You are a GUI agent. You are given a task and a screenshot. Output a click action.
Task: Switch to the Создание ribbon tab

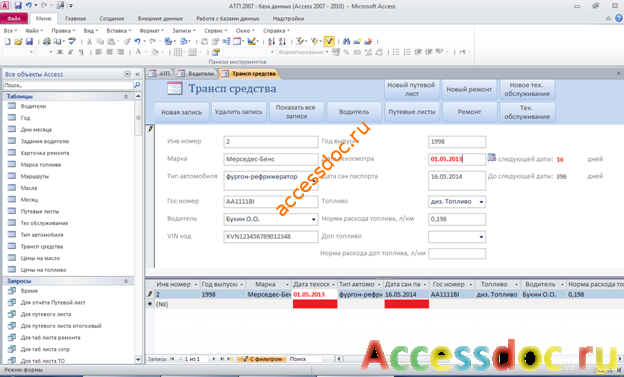(111, 18)
